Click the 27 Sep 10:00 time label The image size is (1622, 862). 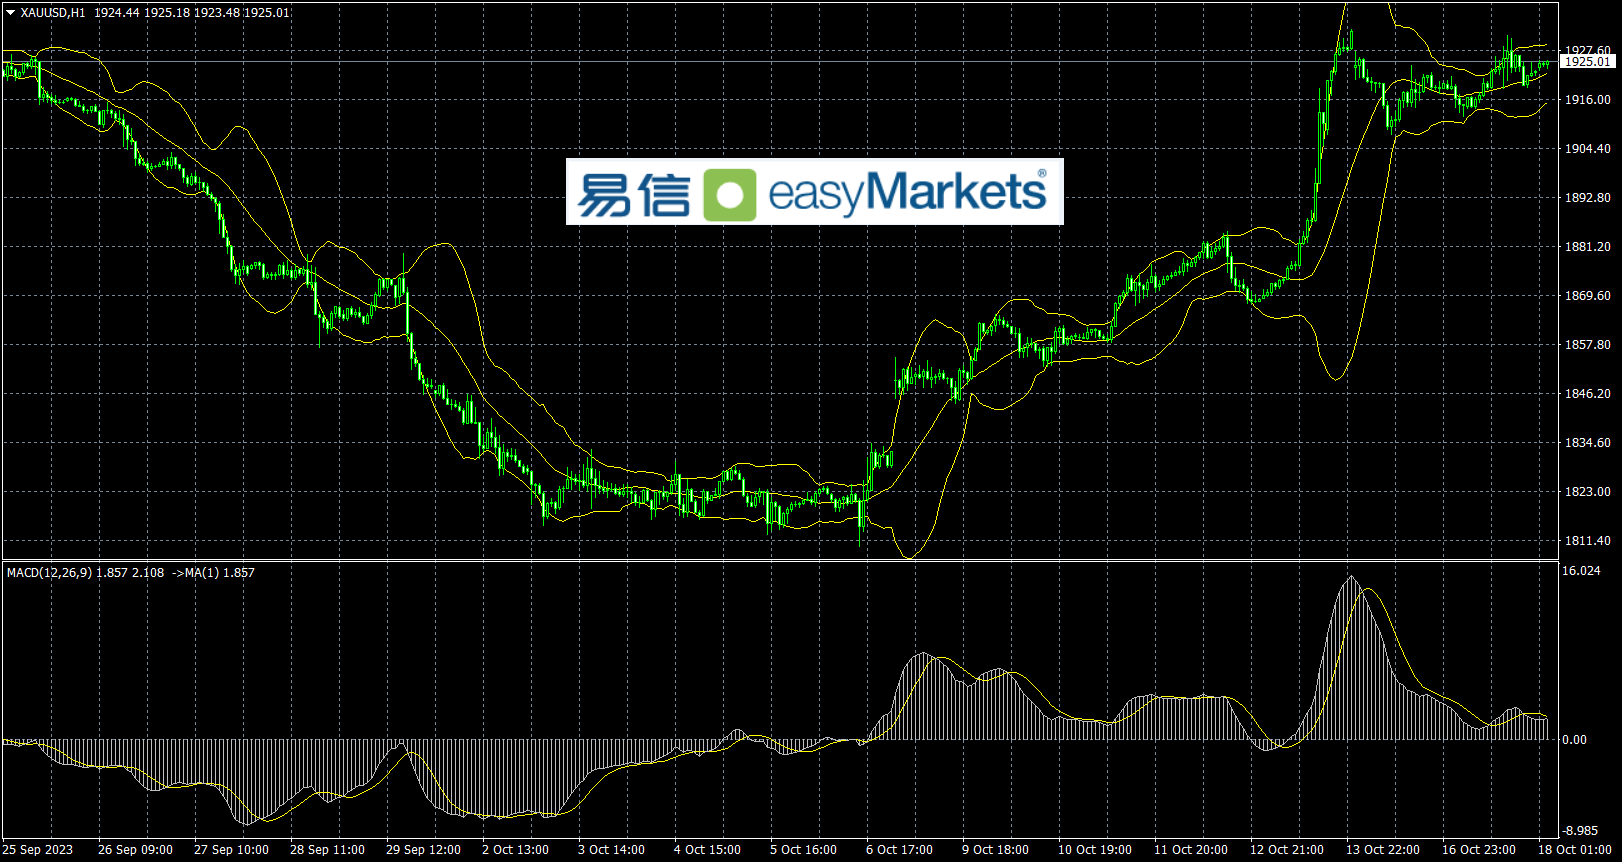point(231,850)
